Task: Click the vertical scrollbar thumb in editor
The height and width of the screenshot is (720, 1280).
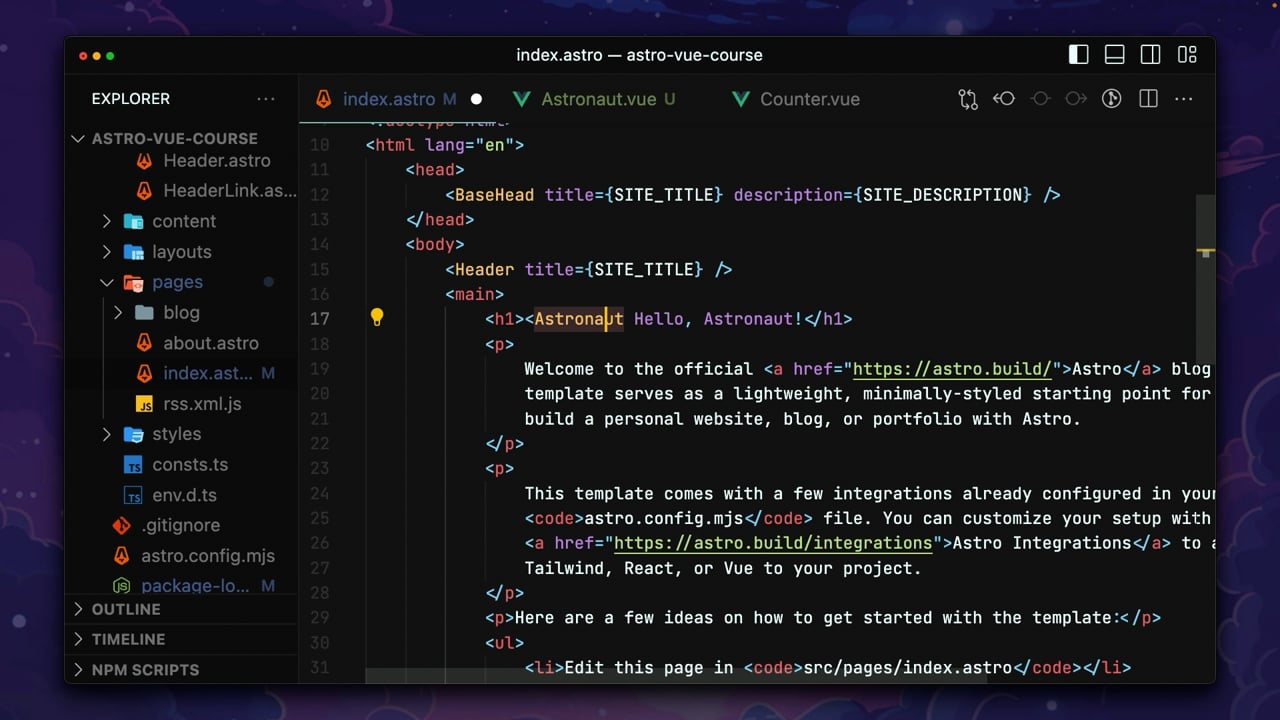Action: coord(1206,280)
